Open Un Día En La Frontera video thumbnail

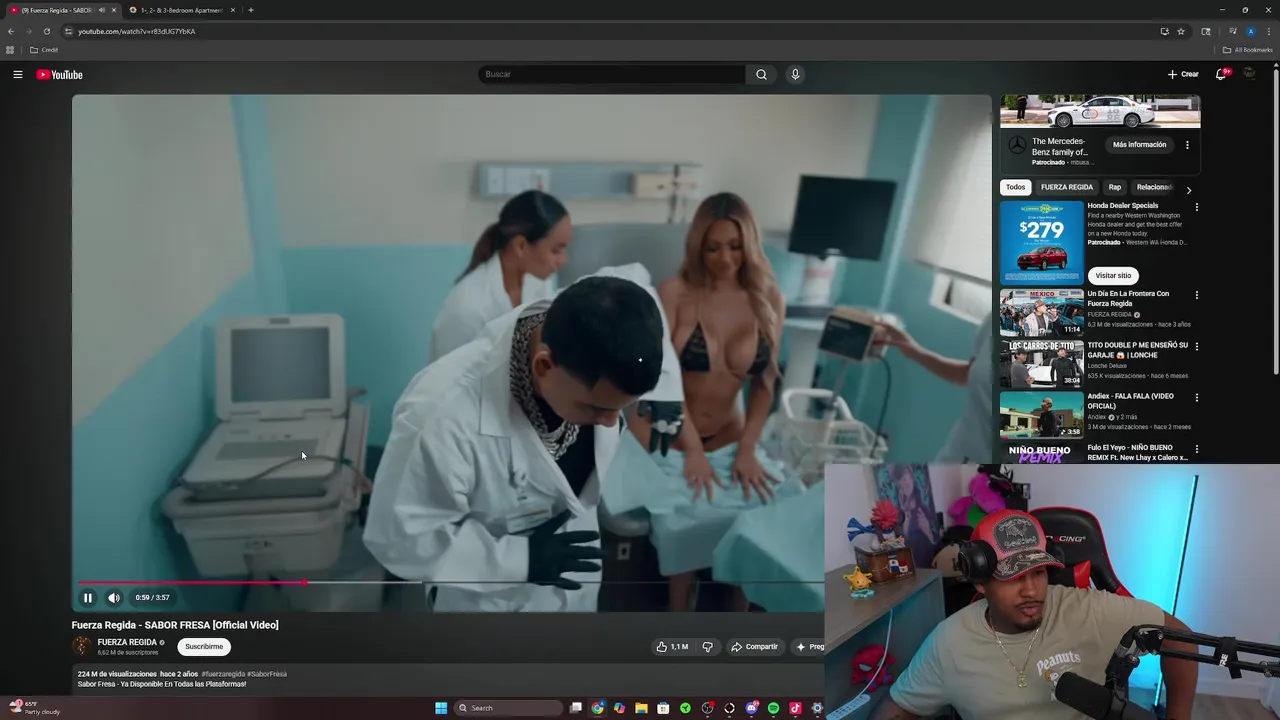pos(1042,312)
